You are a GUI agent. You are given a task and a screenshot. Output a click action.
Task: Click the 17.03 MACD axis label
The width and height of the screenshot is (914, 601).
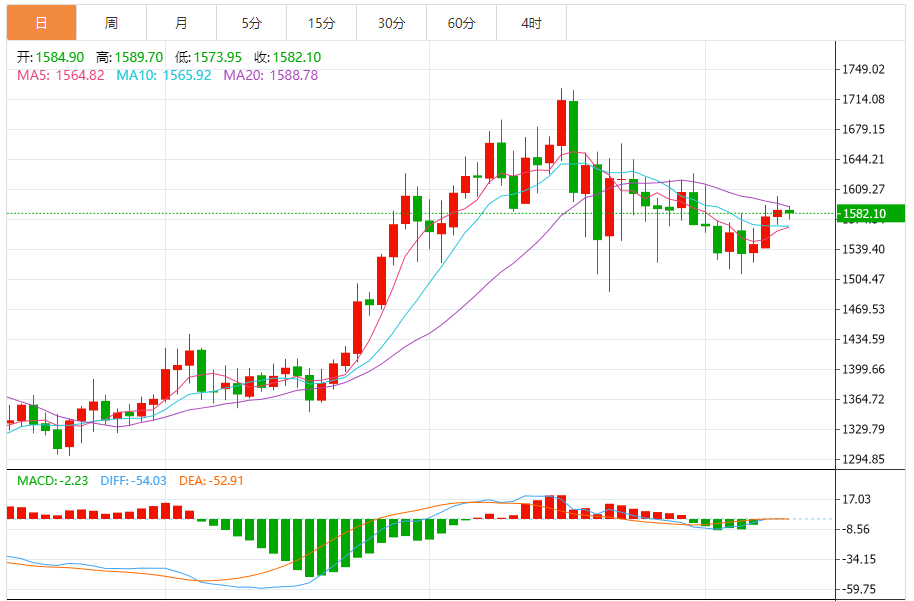pos(857,499)
